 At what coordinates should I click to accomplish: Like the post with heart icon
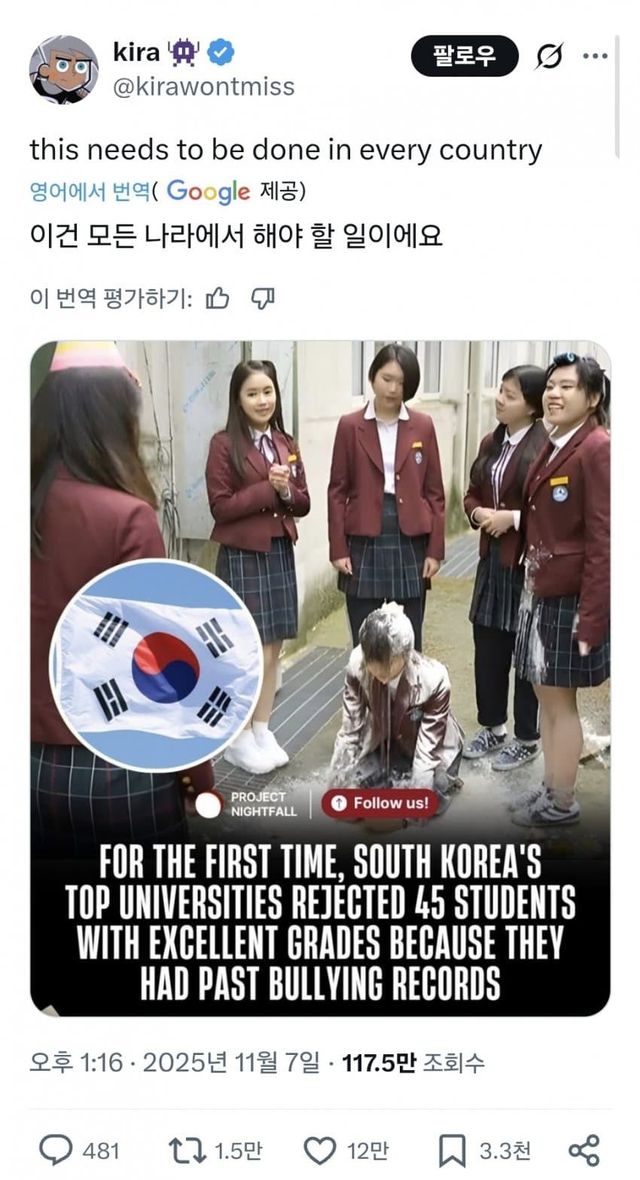point(319,1150)
